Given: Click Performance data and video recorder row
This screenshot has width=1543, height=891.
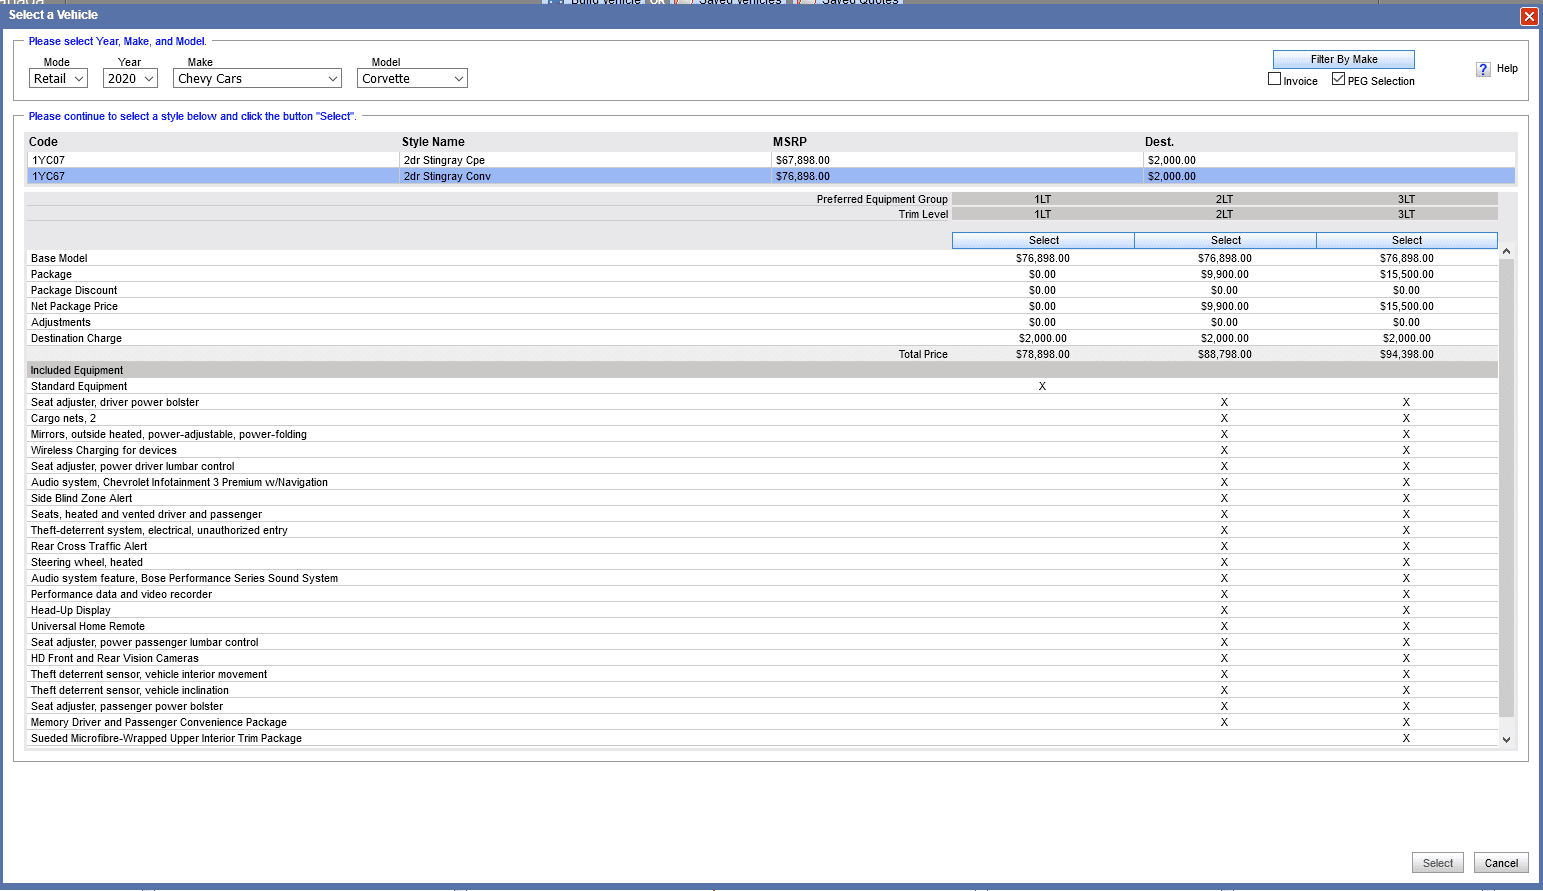Looking at the screenshot, I should (x=762, y=594).
